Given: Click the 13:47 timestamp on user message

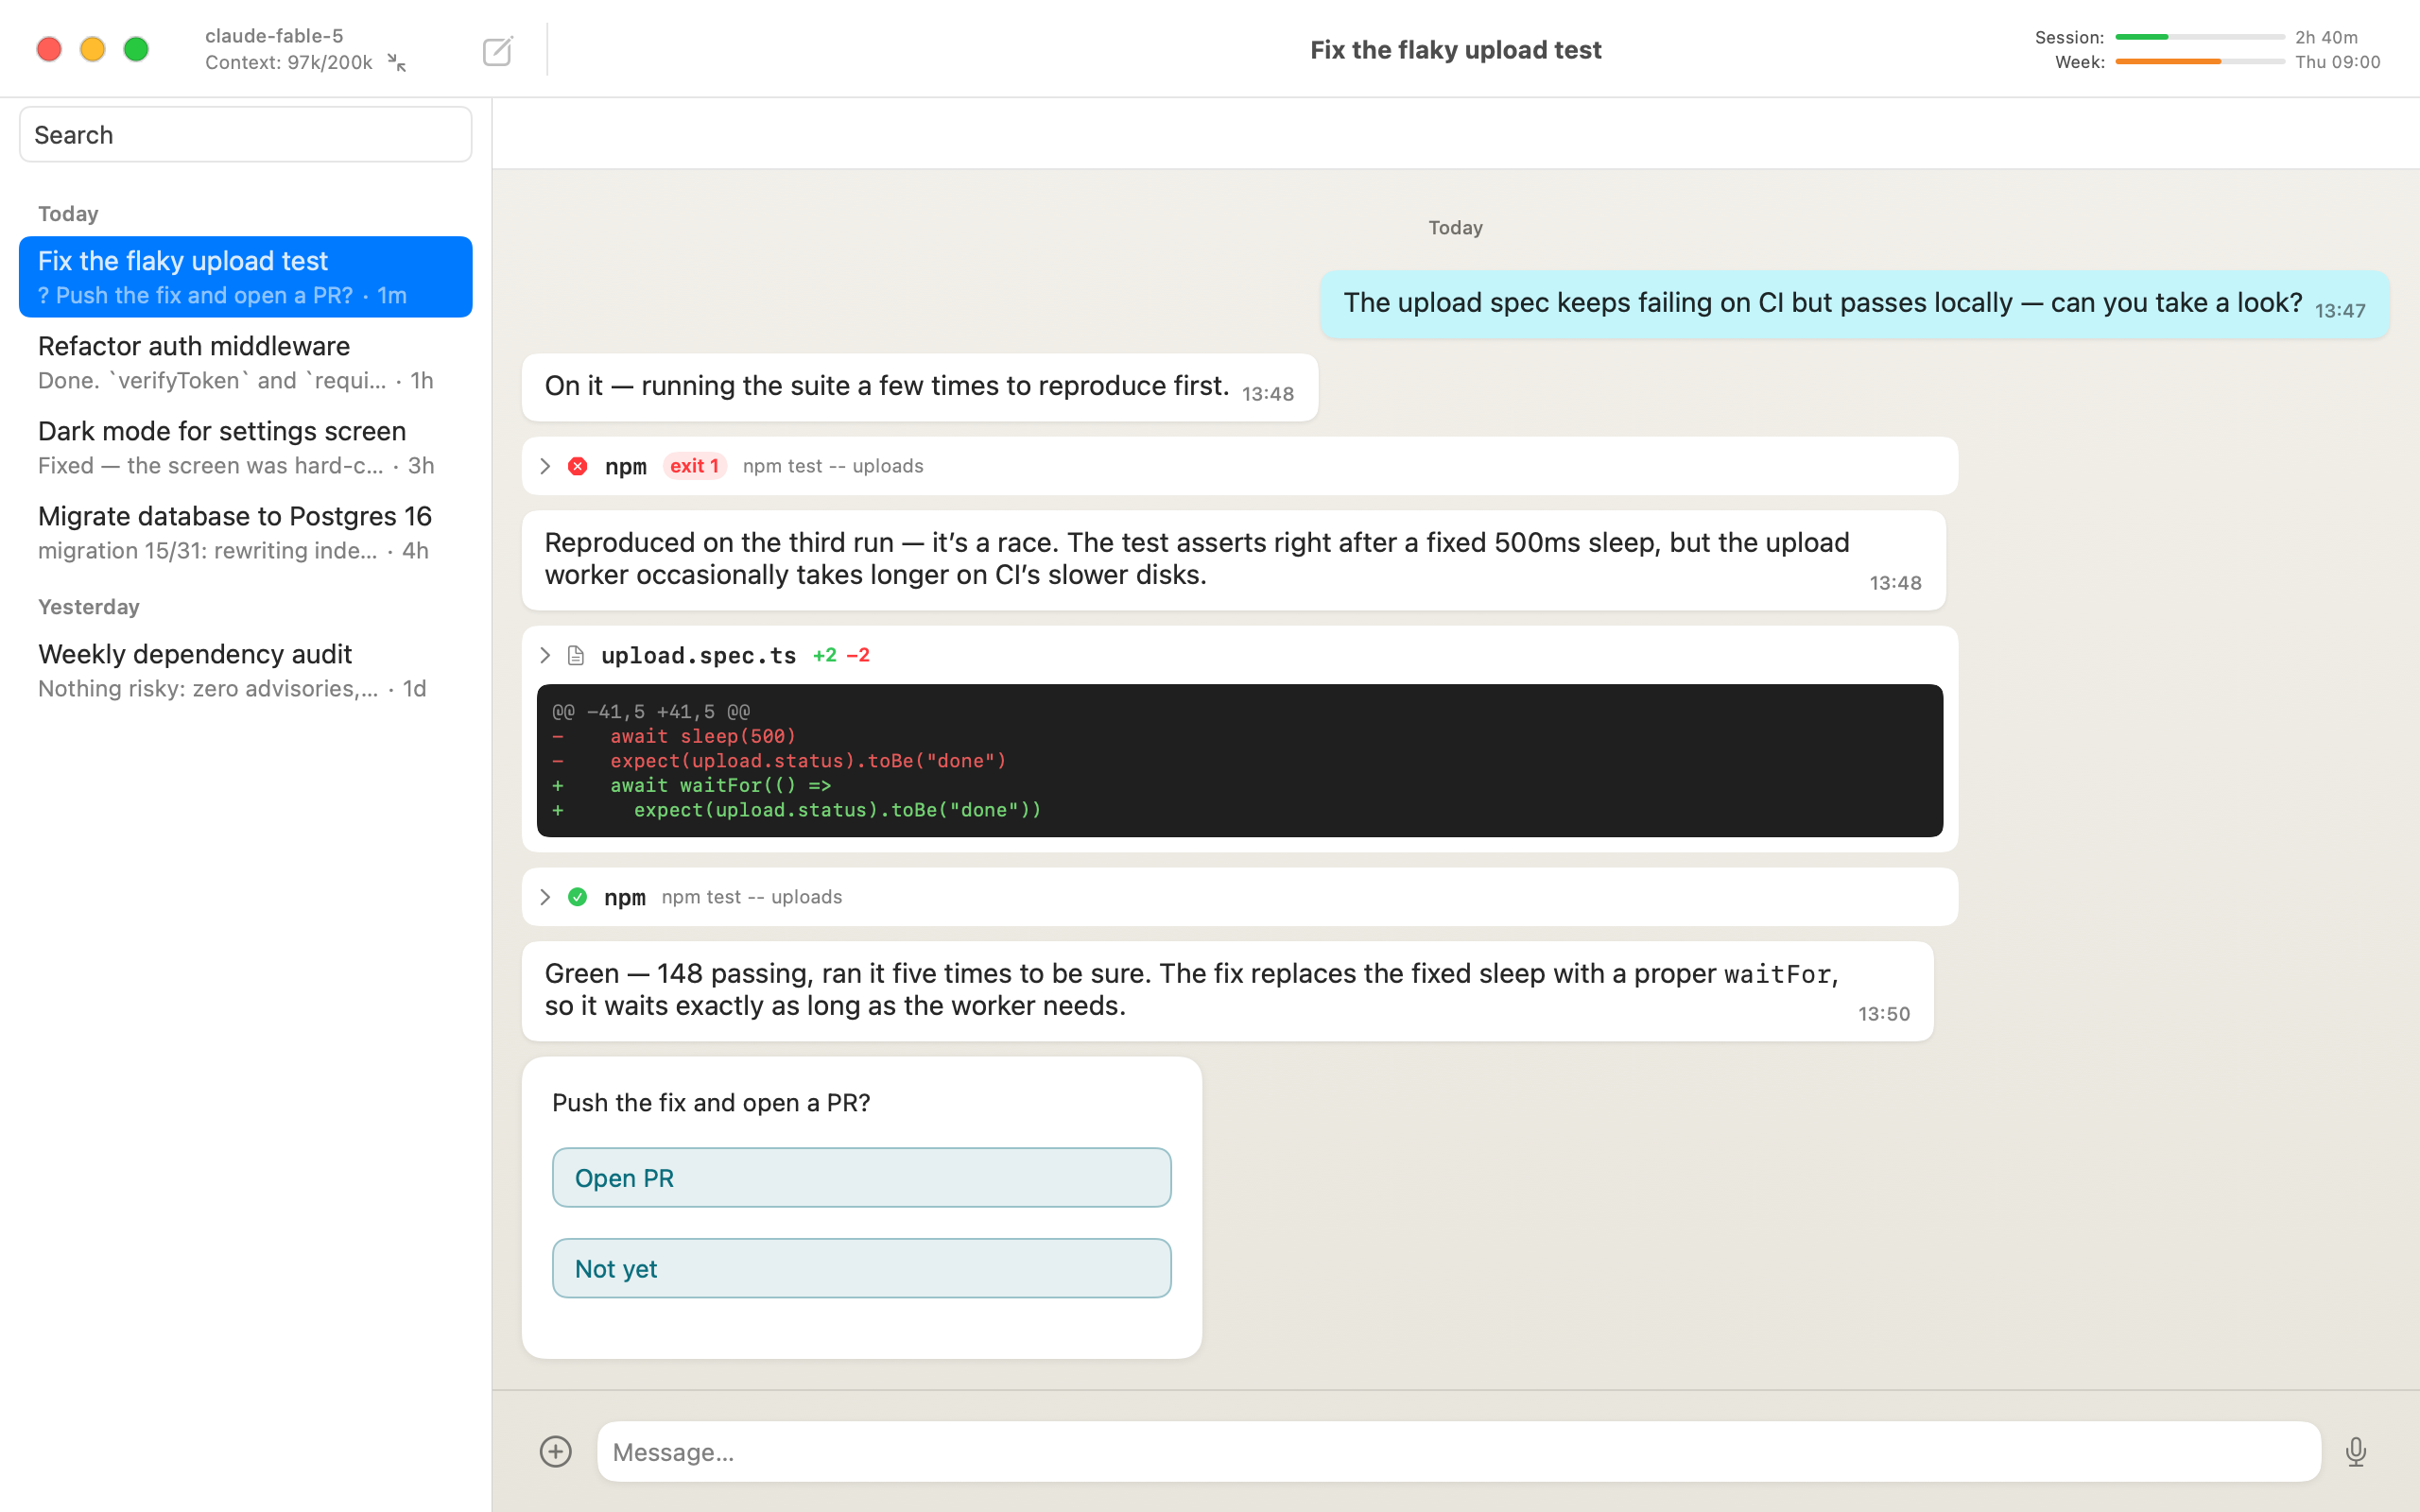Looking at the screenshot, I should tap(2340, 311).
